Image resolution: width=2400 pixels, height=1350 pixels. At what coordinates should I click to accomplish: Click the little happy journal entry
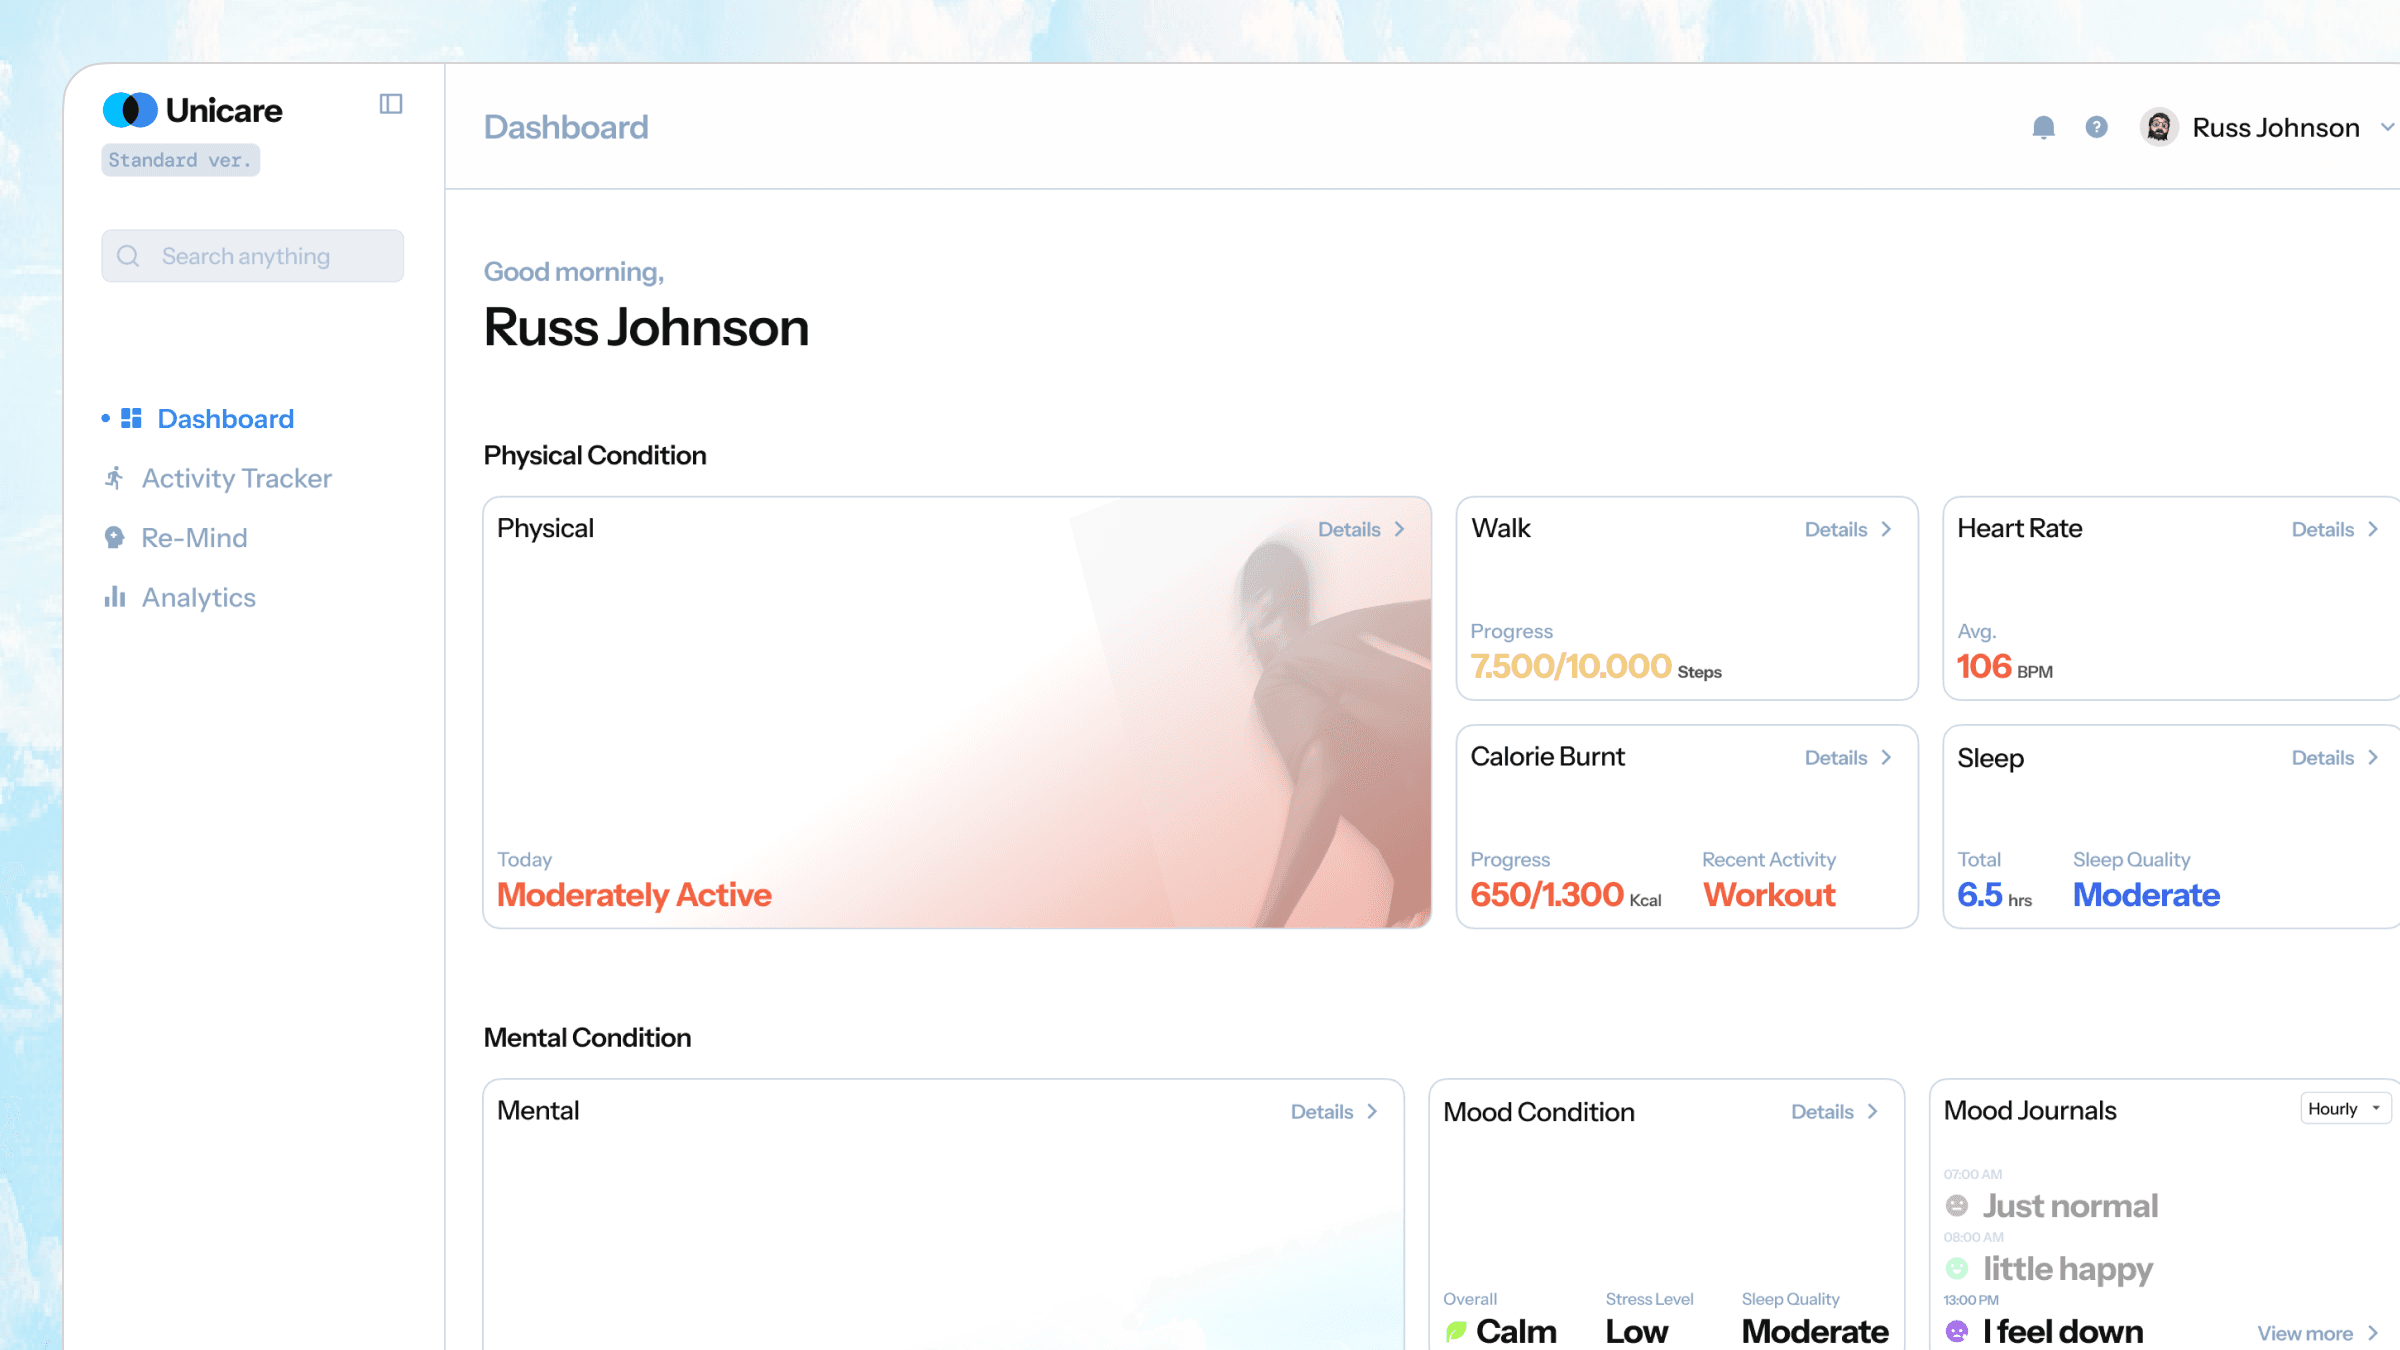pos(2068,1269)
